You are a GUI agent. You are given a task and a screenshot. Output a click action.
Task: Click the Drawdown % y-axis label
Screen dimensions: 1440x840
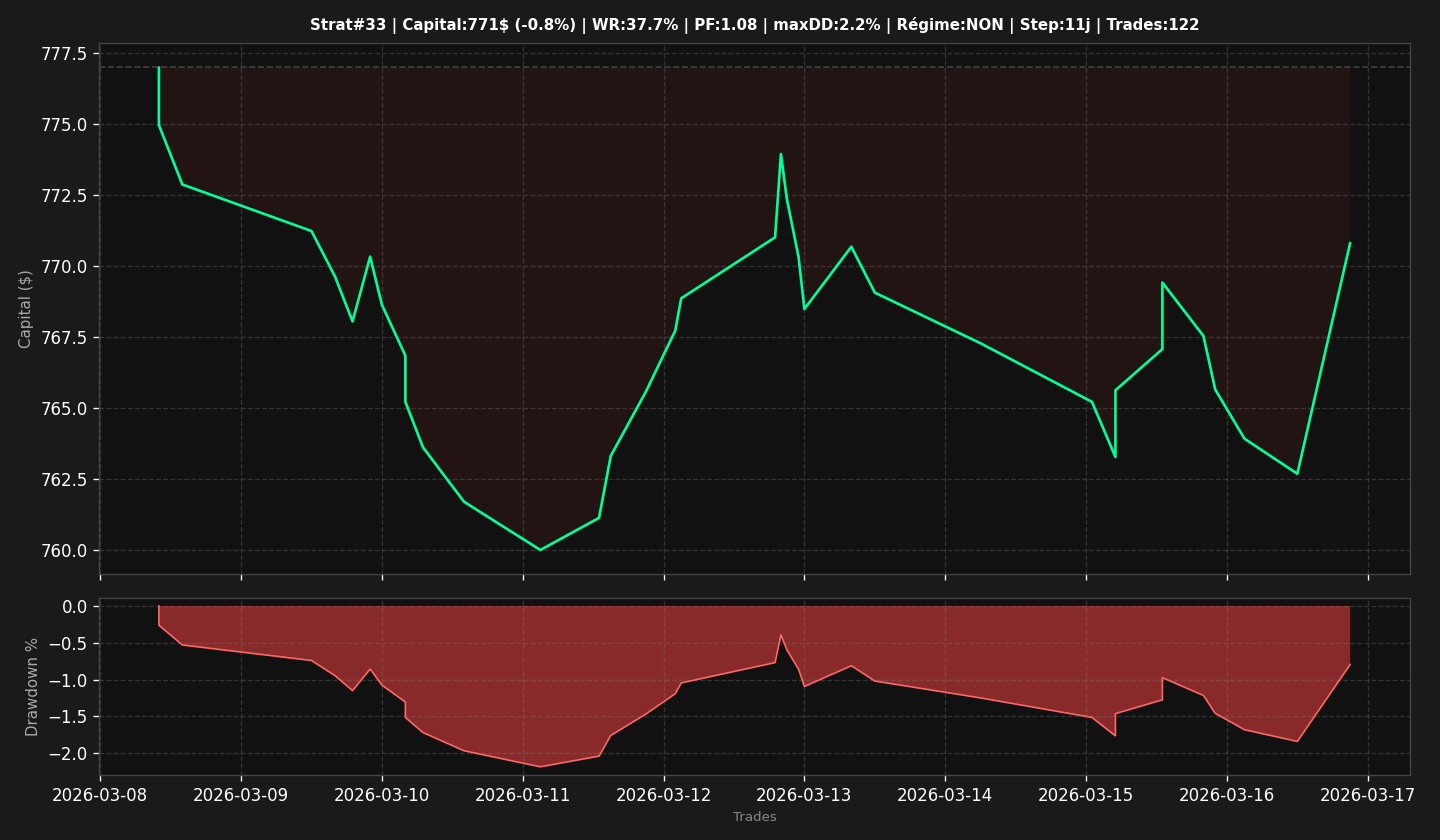click(32, 687)
